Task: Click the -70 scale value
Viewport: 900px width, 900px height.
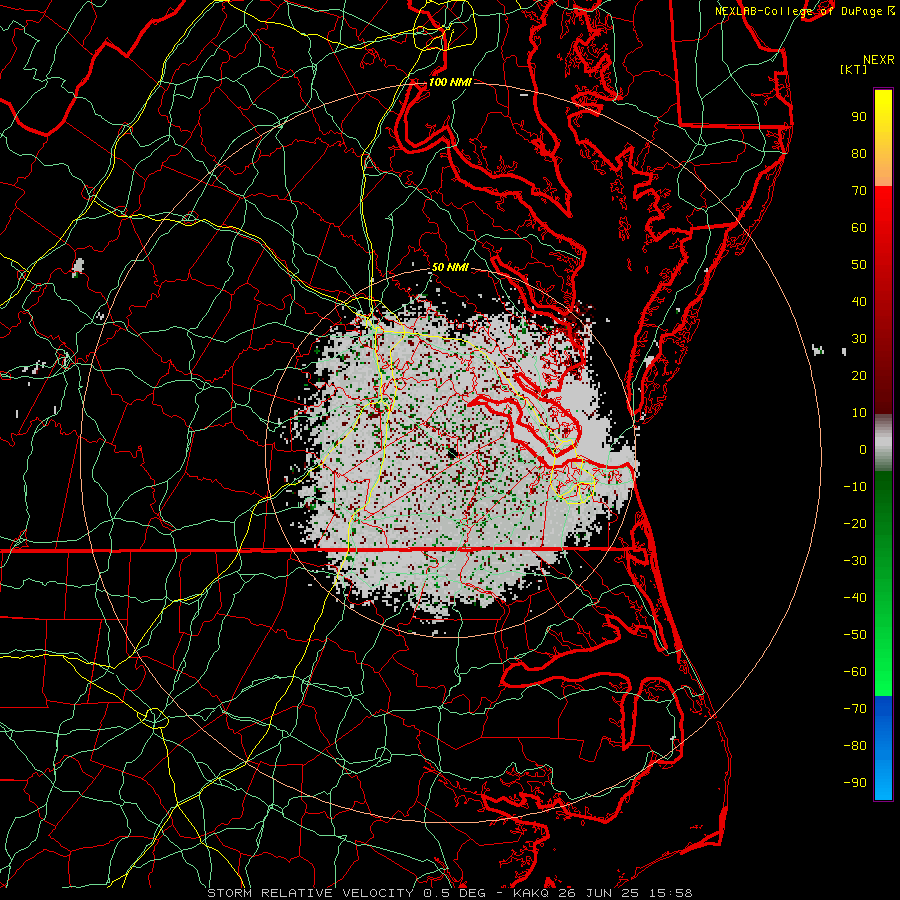Action: [855, 709]
